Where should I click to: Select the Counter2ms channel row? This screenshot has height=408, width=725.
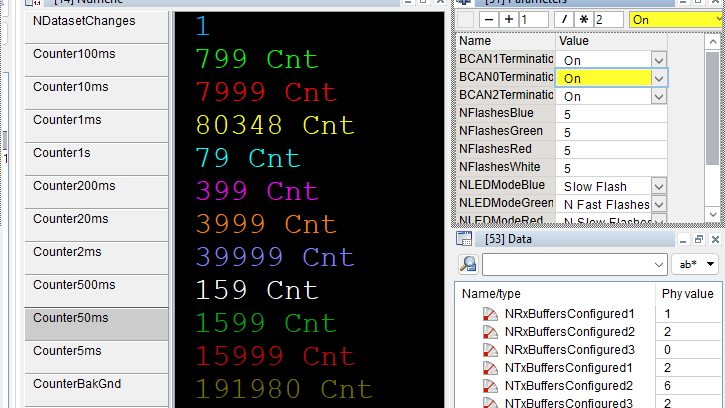pyautogui.click(x=96, y=258)
